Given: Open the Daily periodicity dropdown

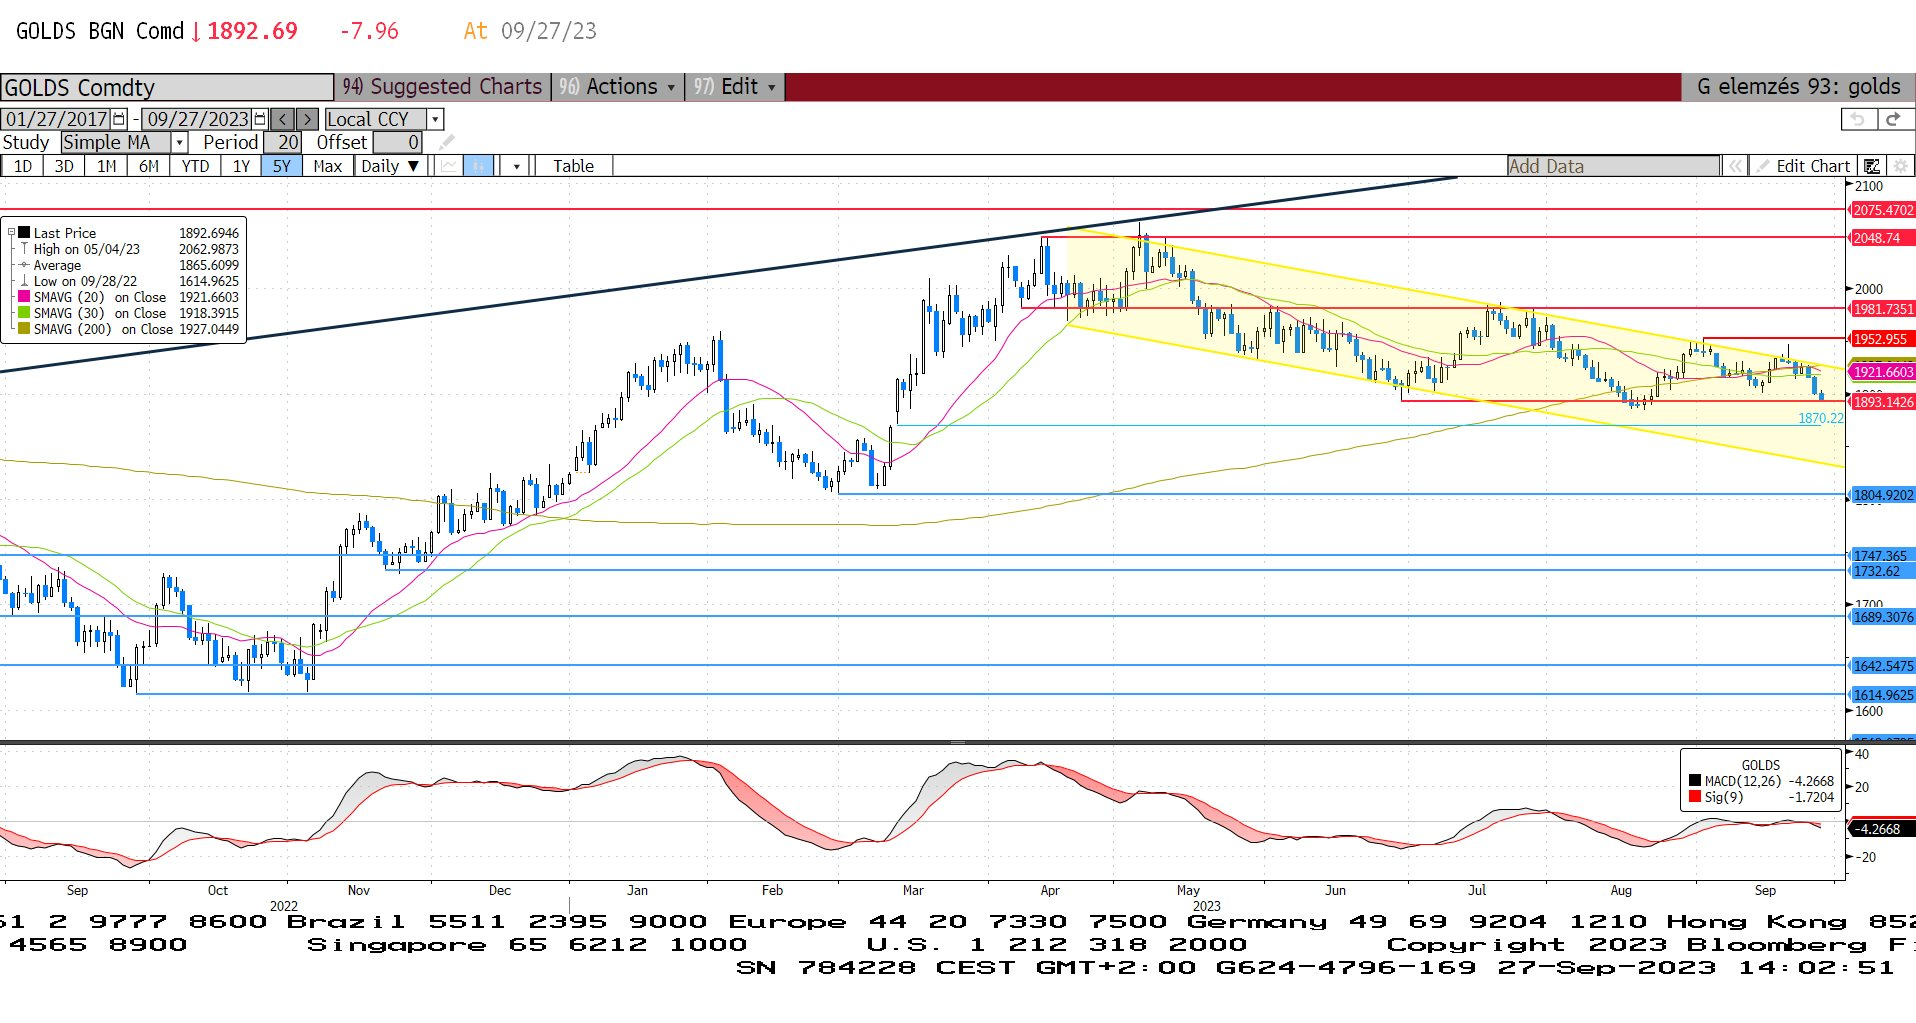Looking at the screenshot, I should pyautogui.click(x=390, y=166).
